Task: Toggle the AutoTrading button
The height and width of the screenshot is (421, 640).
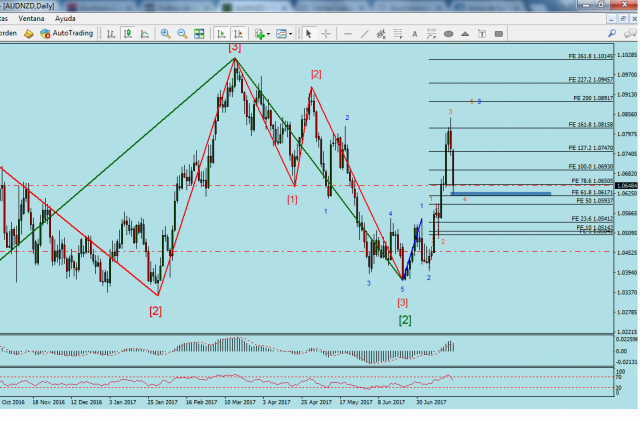Action: 67,33
